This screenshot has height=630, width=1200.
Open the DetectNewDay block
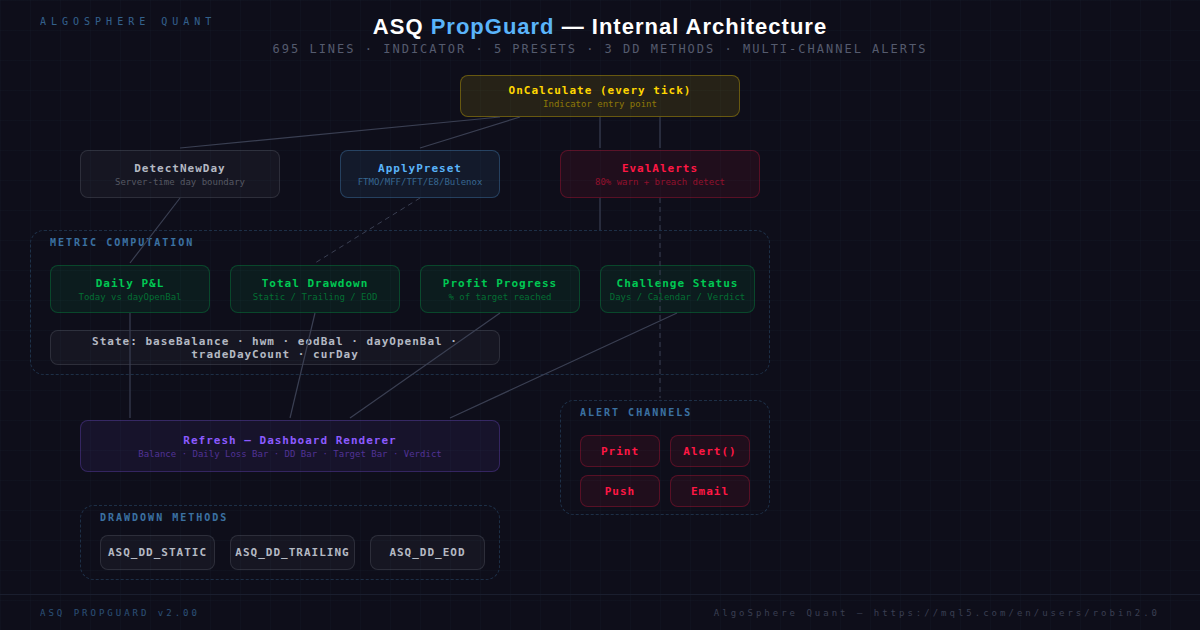click(x=179, y=173)
